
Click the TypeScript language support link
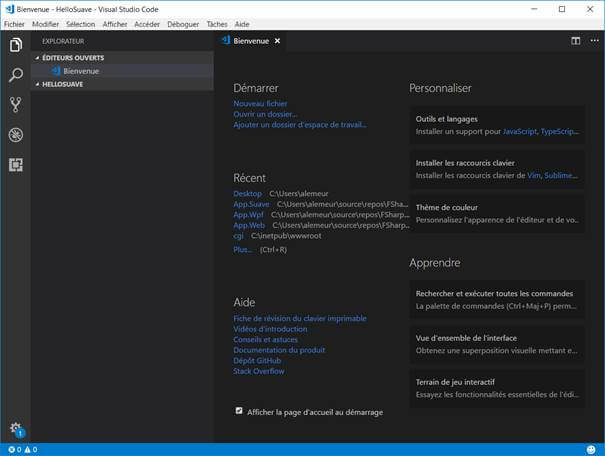(x=559, y=132)
